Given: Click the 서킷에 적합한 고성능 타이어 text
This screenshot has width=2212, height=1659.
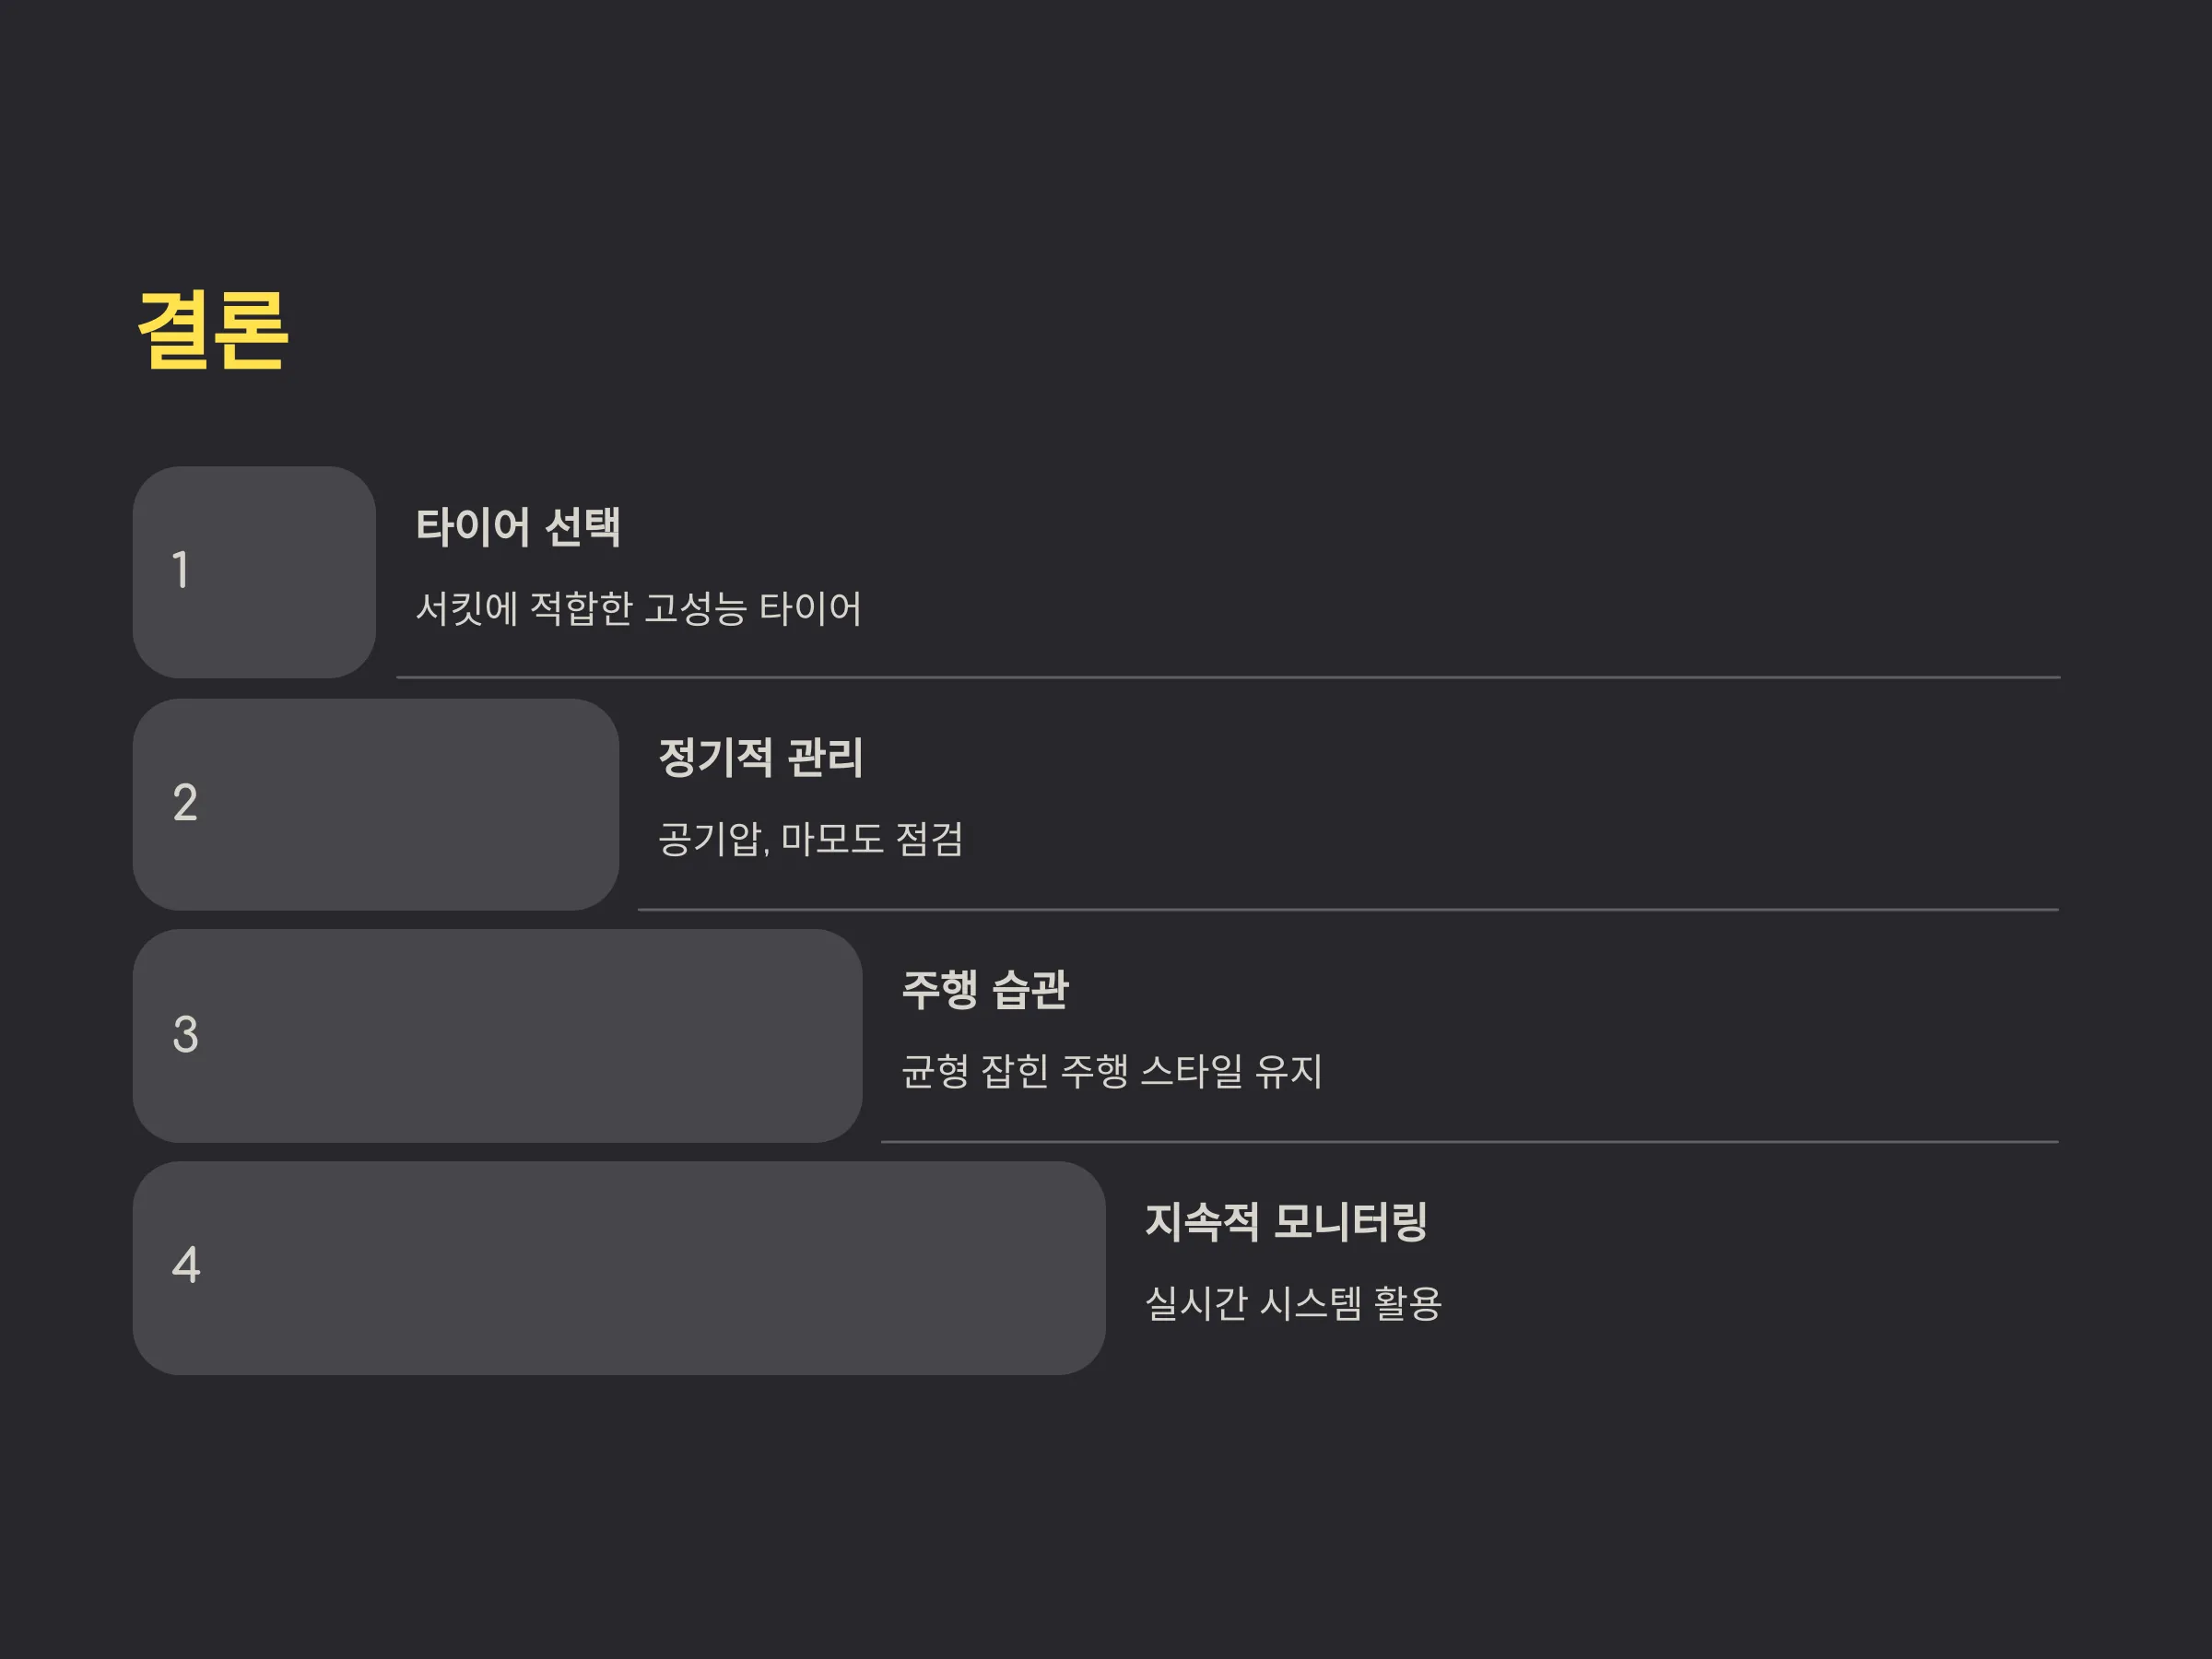Looking at the screenshot, I should pos(639,609).
